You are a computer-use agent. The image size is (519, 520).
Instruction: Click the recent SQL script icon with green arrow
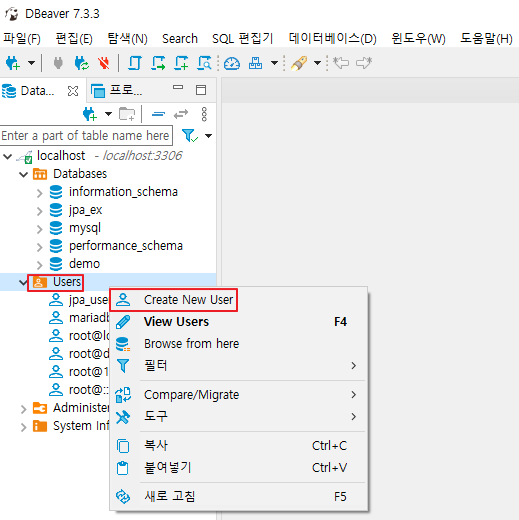[158, 63]
